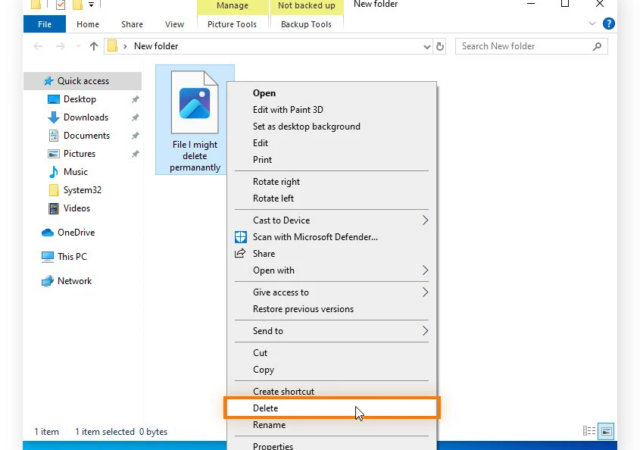The width and height of the screenshot is (640, 450).
Task: Open the address bar history dropdown
Action: click(x=426, y=46)
